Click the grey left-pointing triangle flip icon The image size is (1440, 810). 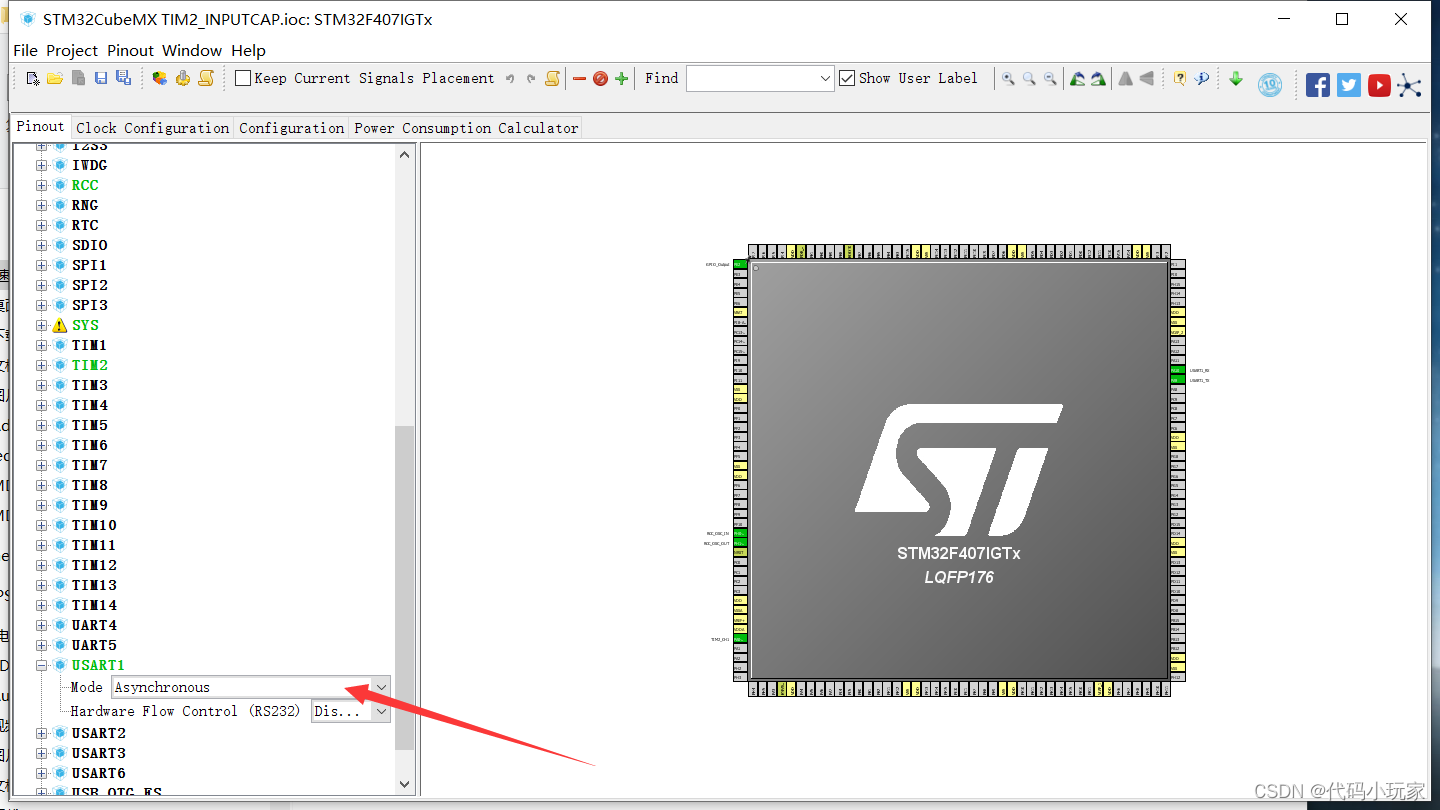tap(1146, 78)
